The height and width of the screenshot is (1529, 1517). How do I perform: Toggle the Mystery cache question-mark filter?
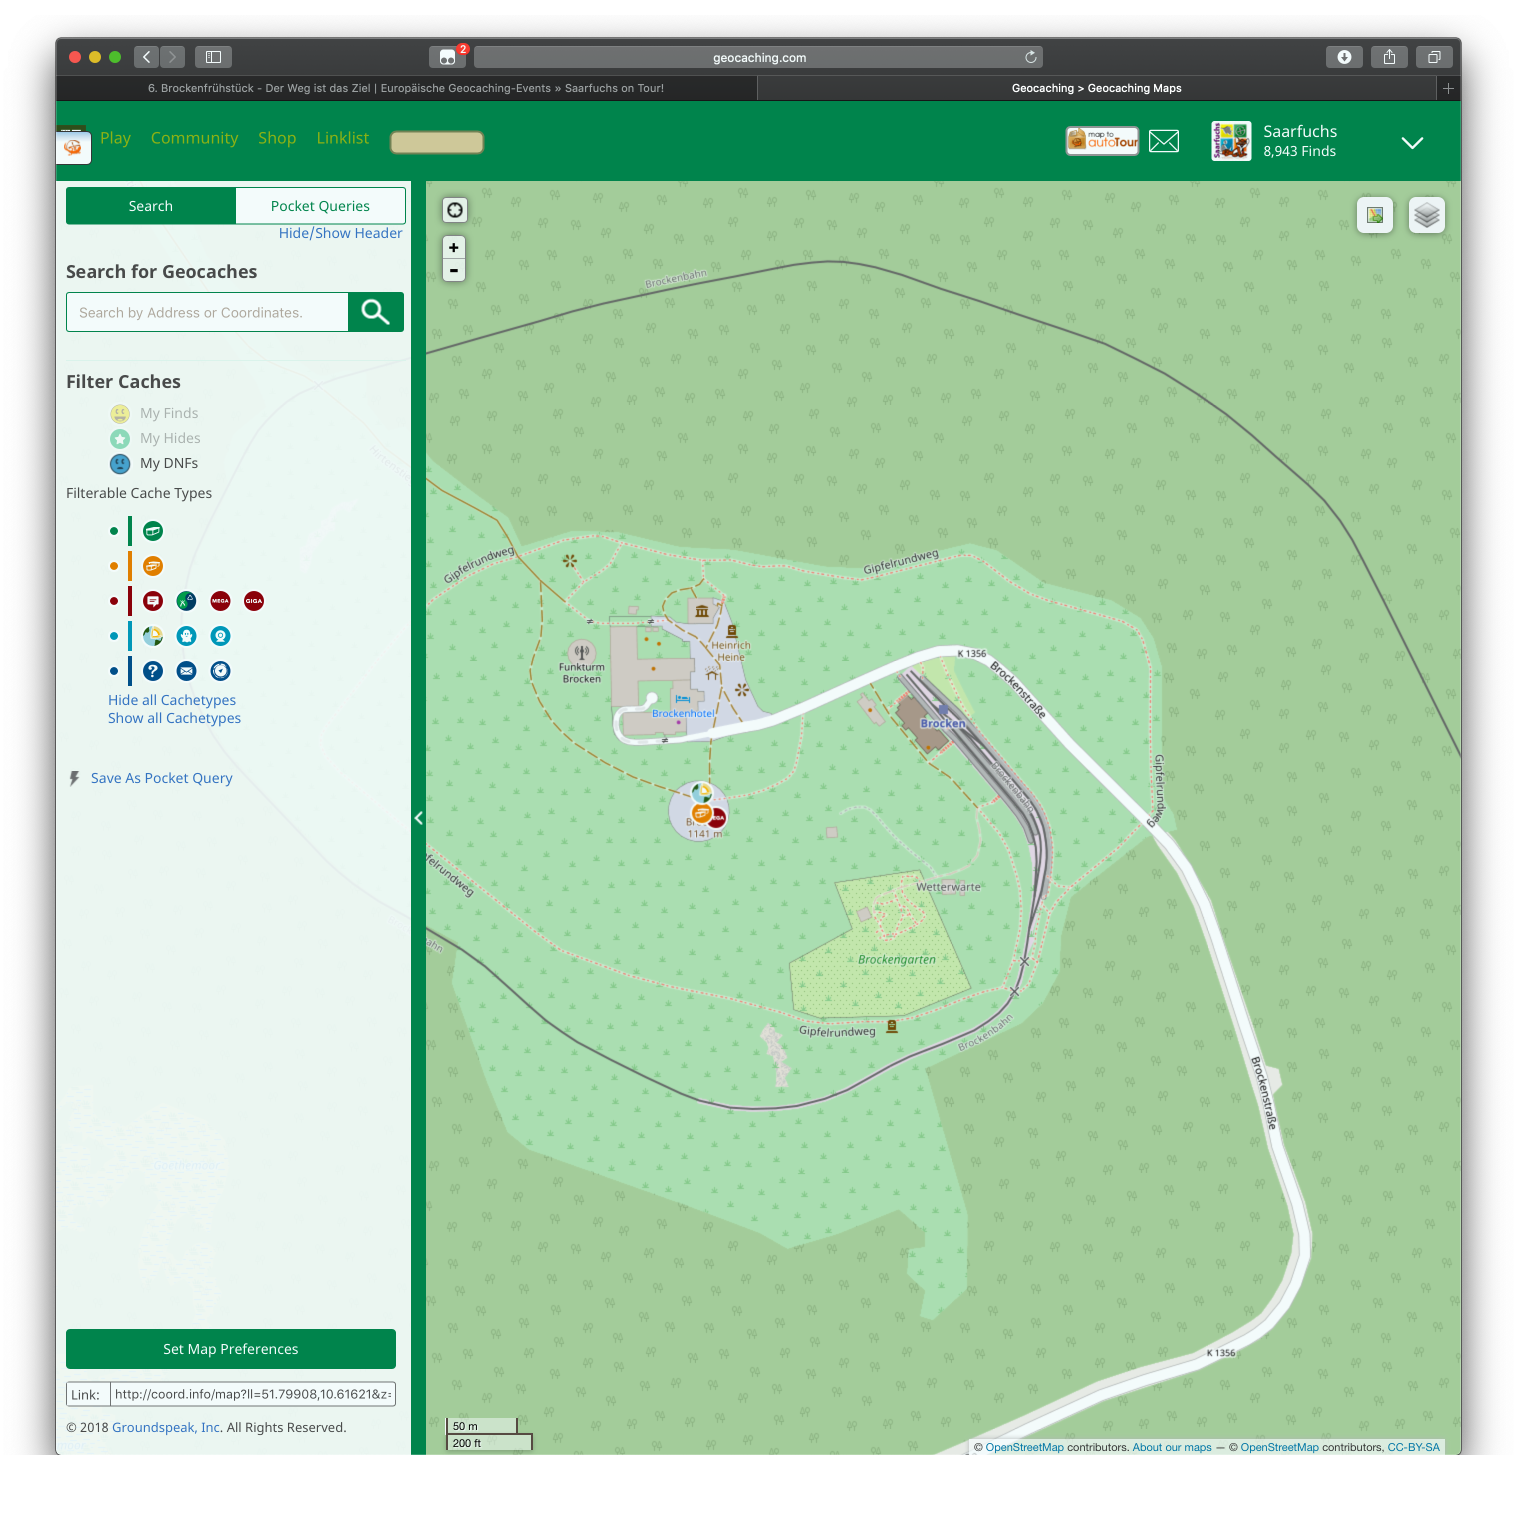coord(153,671)
